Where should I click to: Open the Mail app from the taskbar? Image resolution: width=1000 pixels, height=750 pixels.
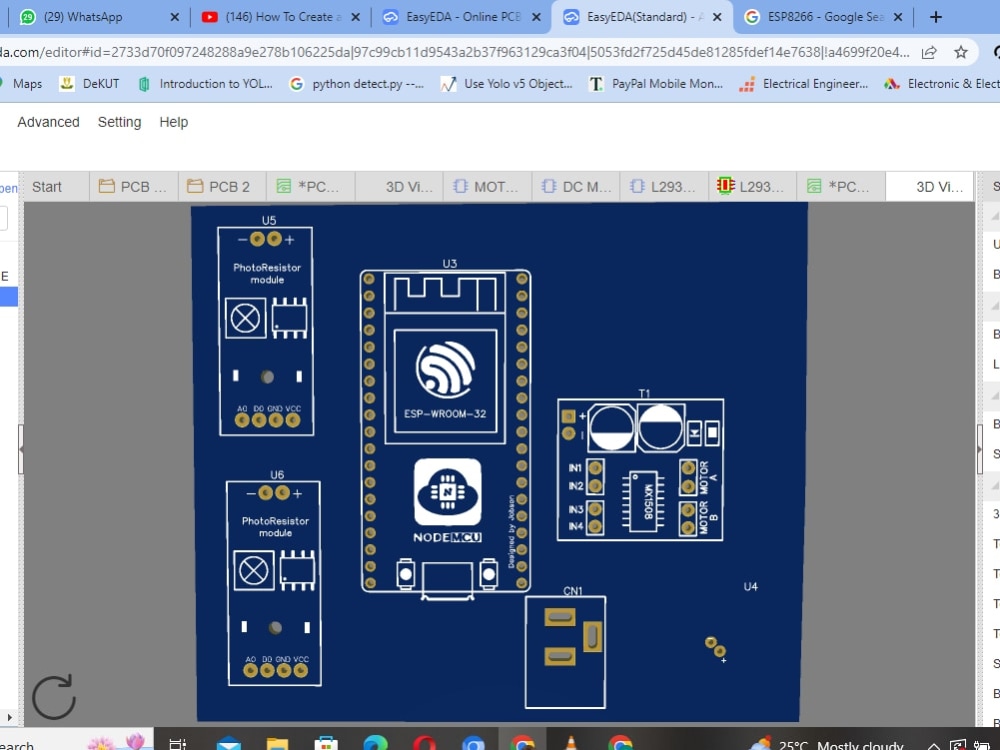[228, 744]
